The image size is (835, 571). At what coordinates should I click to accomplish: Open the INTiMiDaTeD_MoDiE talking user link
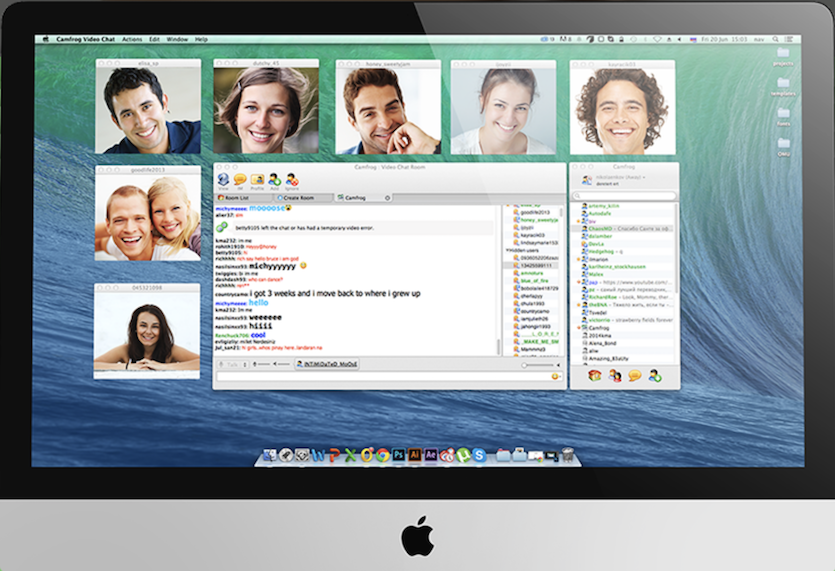327,364
